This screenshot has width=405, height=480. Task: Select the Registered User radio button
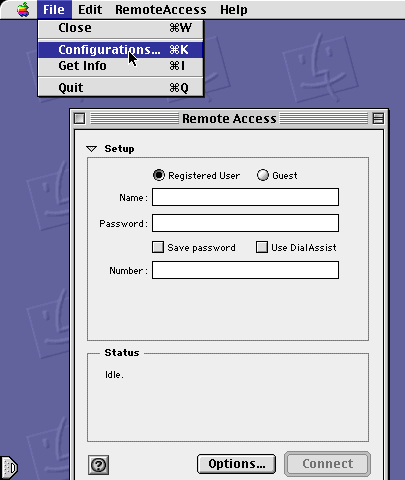point(159,175)
